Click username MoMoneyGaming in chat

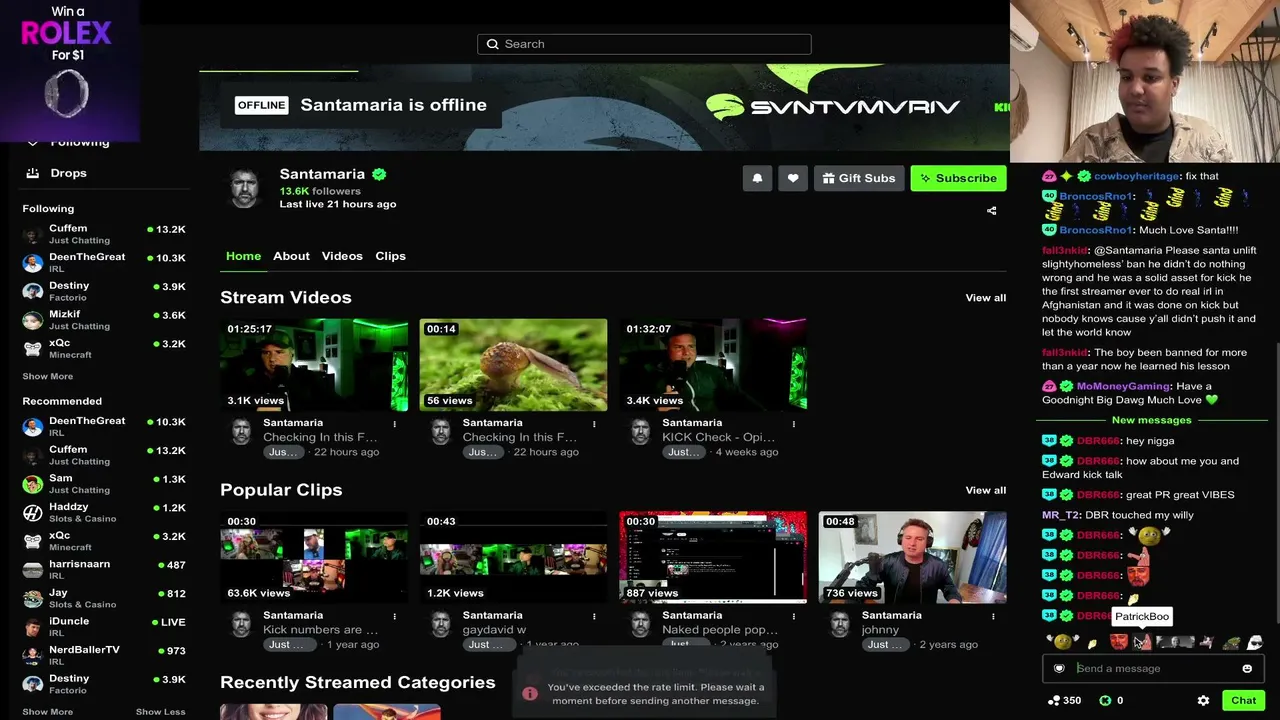pos(1123,386)
